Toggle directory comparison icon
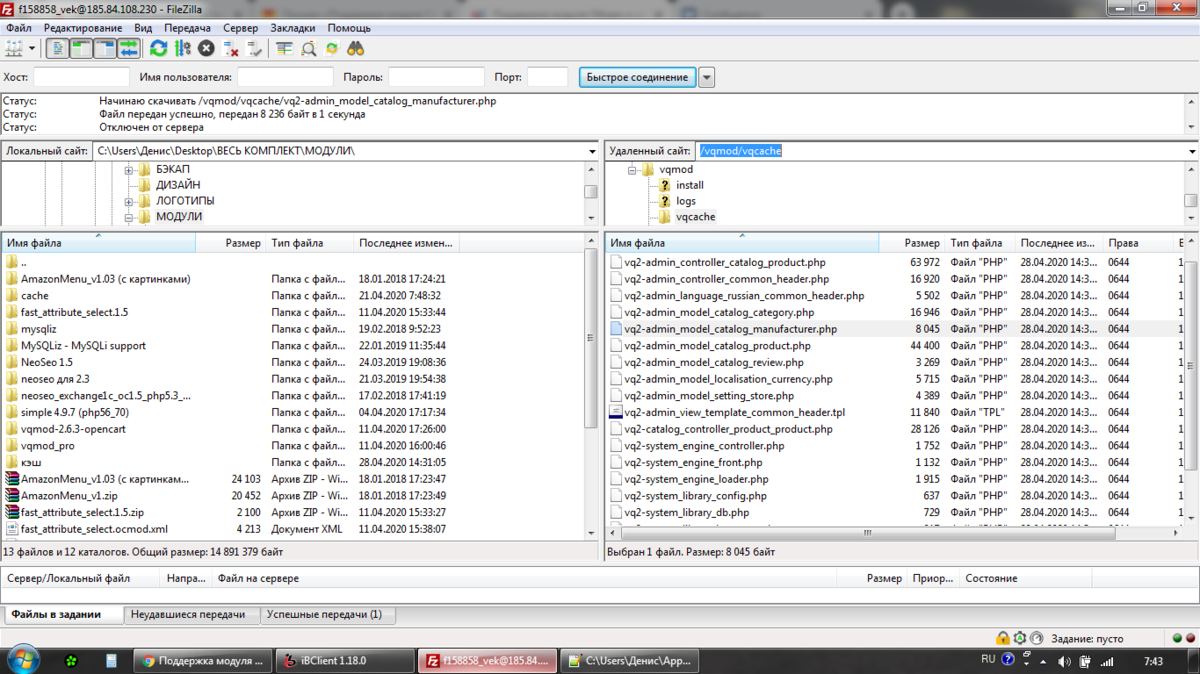1200x674 pixels. tap(309, 48)
